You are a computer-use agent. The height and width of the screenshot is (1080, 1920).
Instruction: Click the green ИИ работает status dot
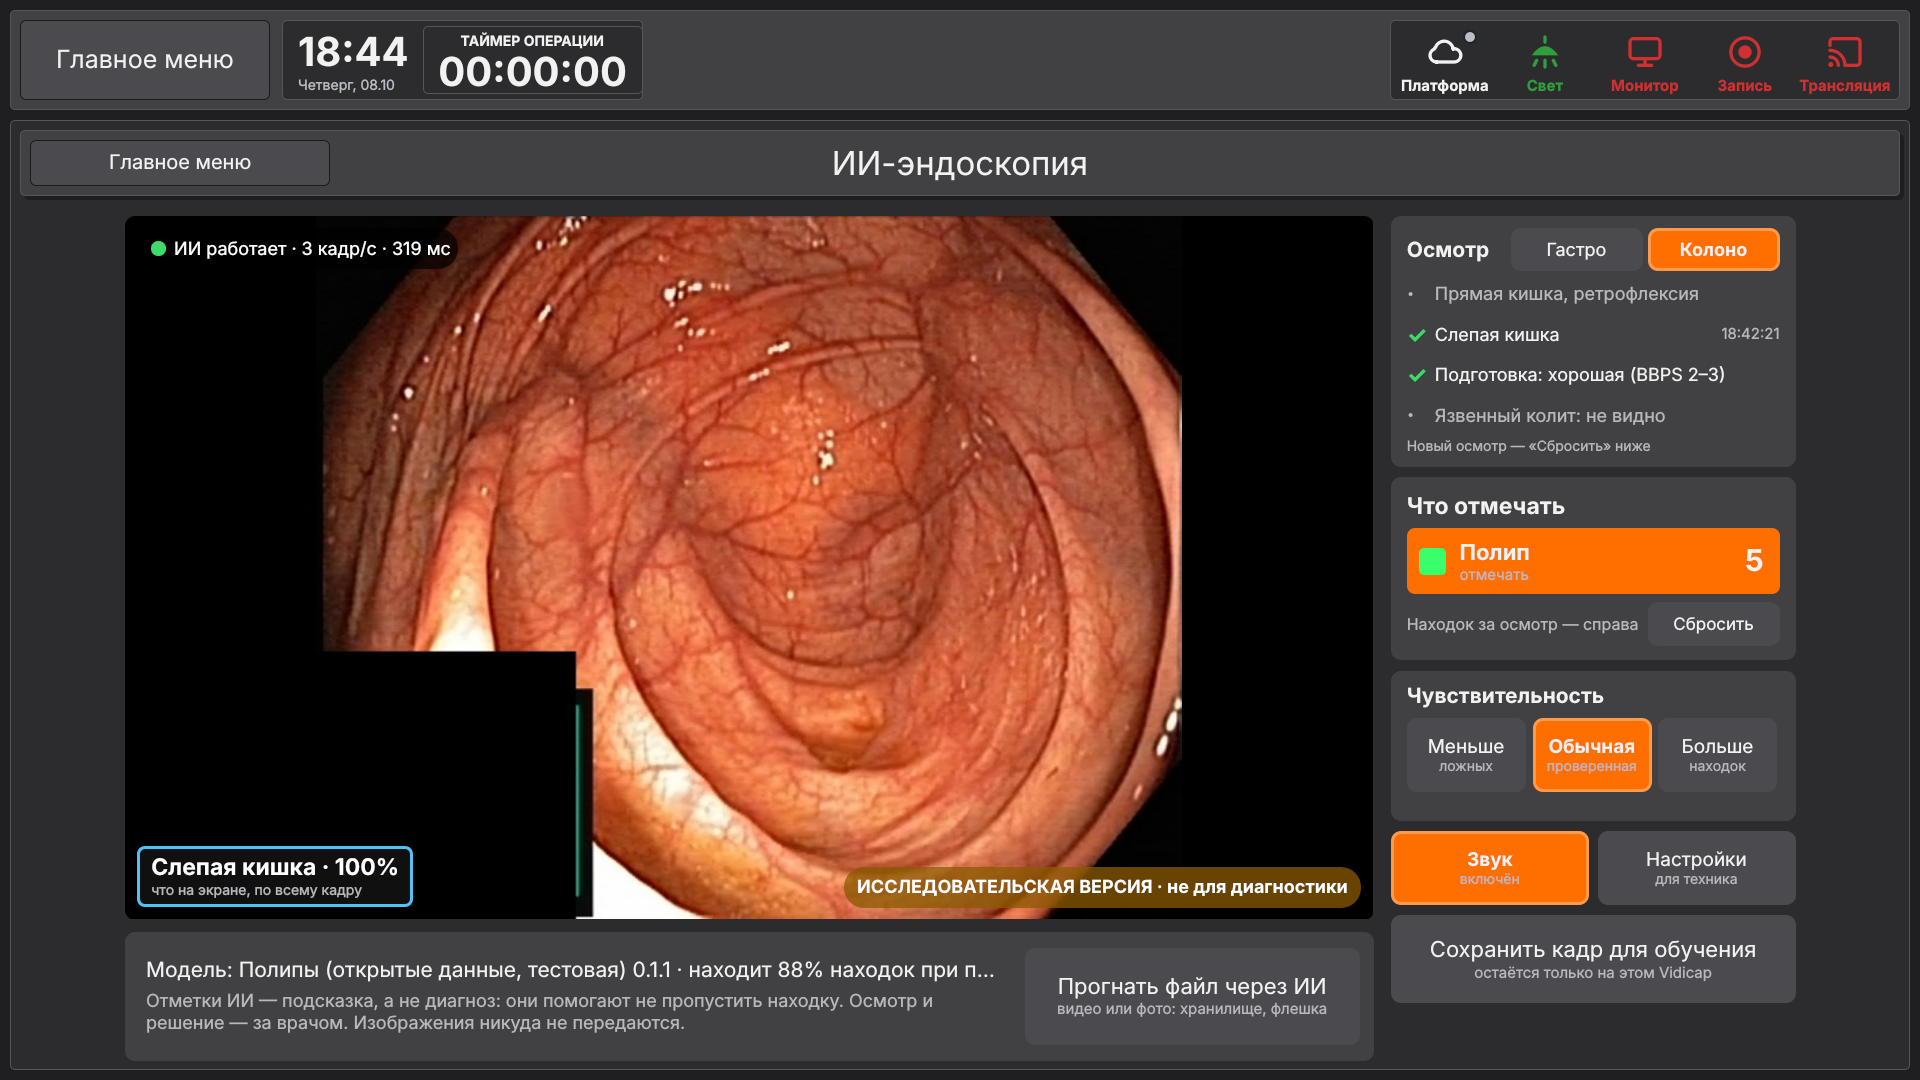click(x=158, y=249)
